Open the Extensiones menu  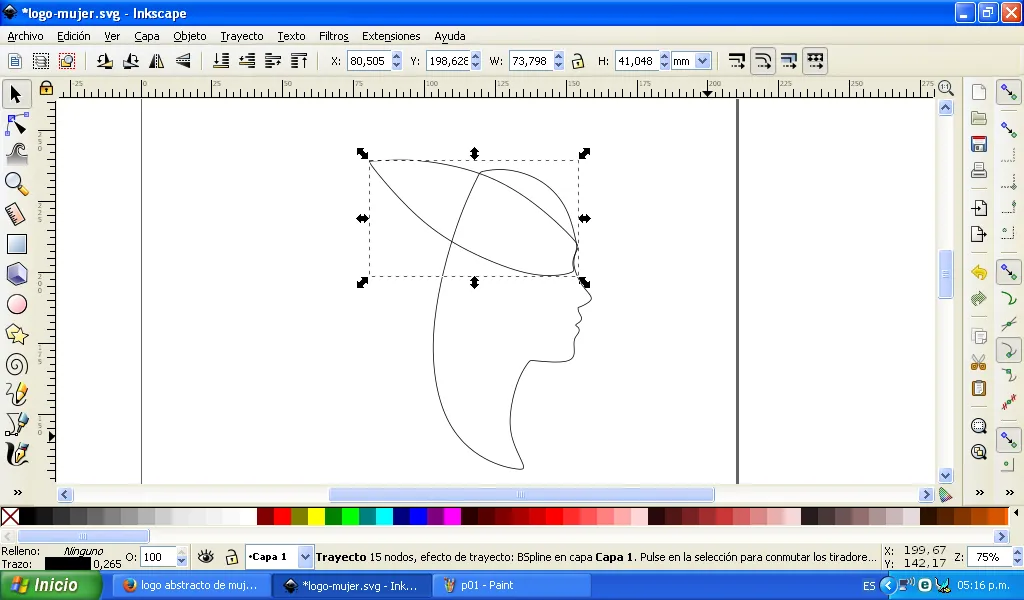(x=391, y=36)
